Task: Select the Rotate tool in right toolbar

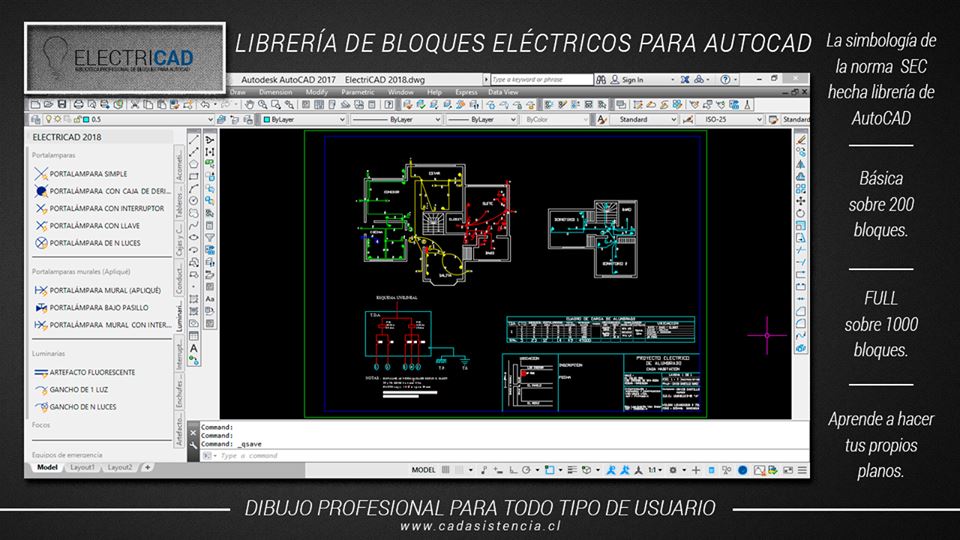Action: click(800, 214)
